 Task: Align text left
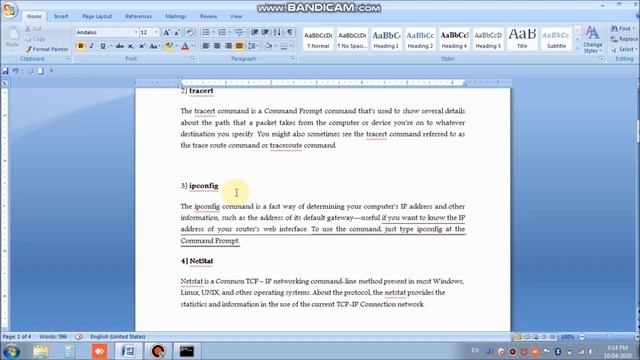tap(206, 46)
